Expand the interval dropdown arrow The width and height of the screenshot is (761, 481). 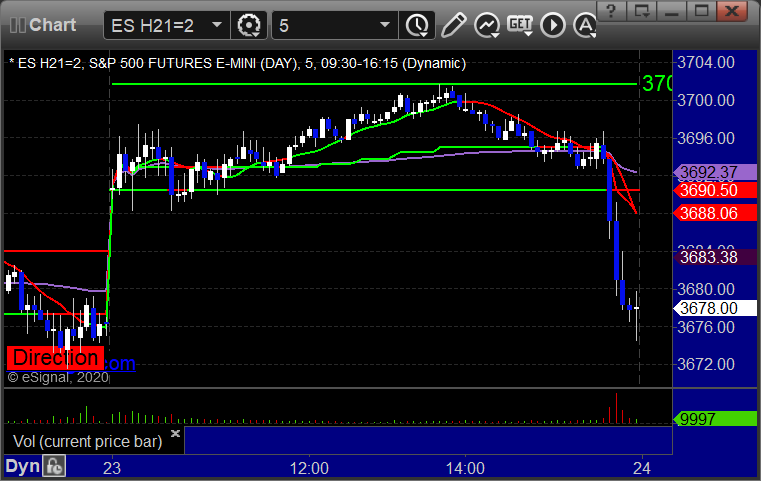(385, 25)
